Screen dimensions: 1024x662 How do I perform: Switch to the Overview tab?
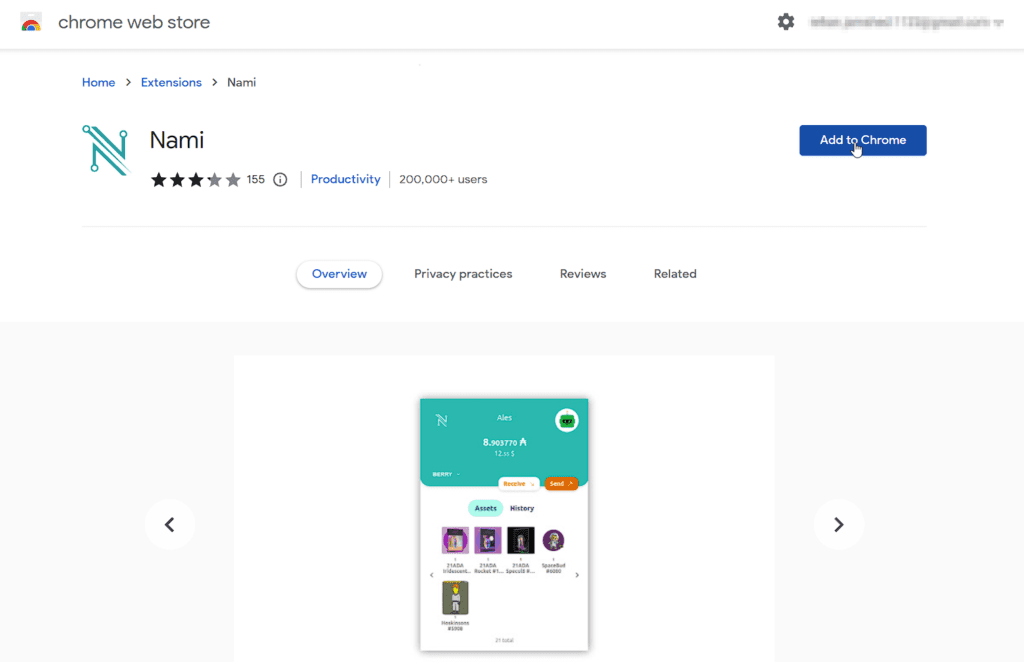[339, 274]
